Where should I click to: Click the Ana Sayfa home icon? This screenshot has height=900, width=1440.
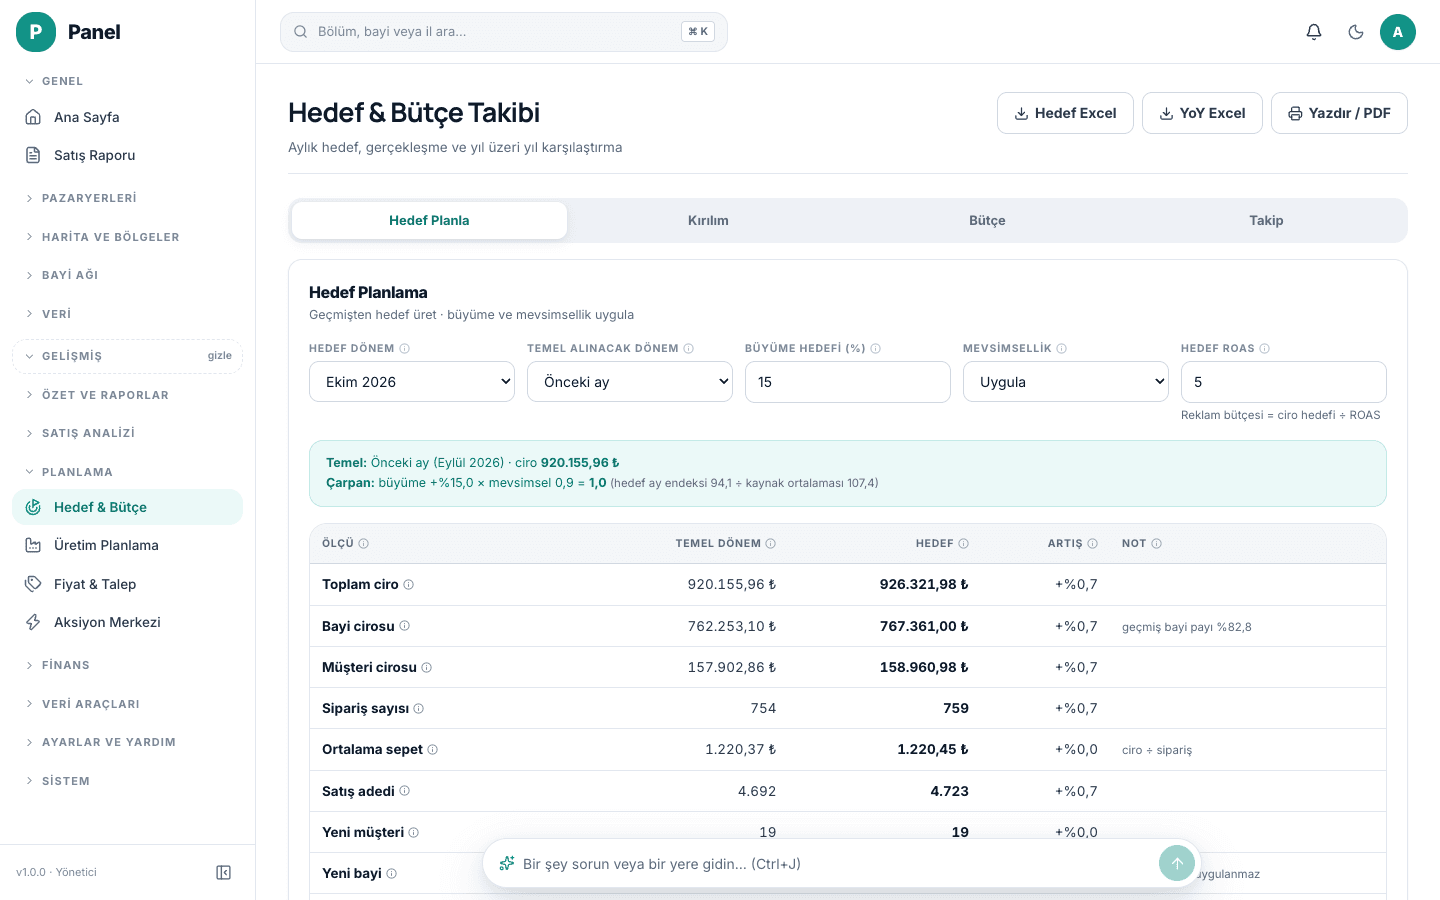pos(33,117)
